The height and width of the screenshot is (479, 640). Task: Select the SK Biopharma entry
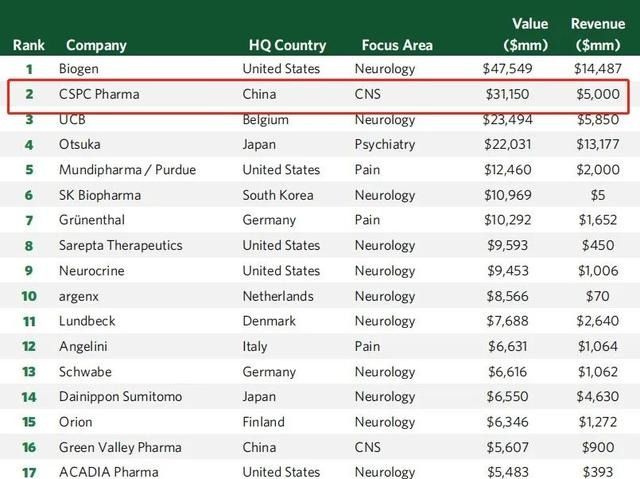[100, 195]
